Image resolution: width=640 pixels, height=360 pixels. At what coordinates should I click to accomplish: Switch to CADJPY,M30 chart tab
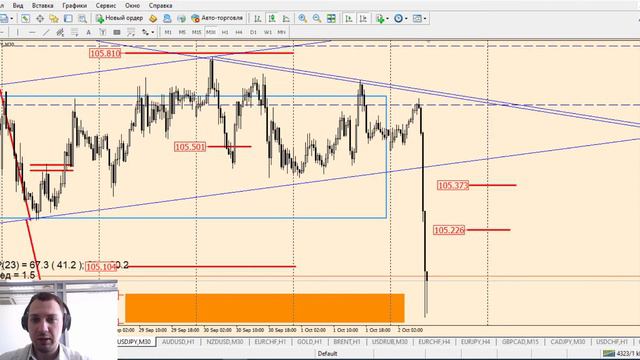568,342
